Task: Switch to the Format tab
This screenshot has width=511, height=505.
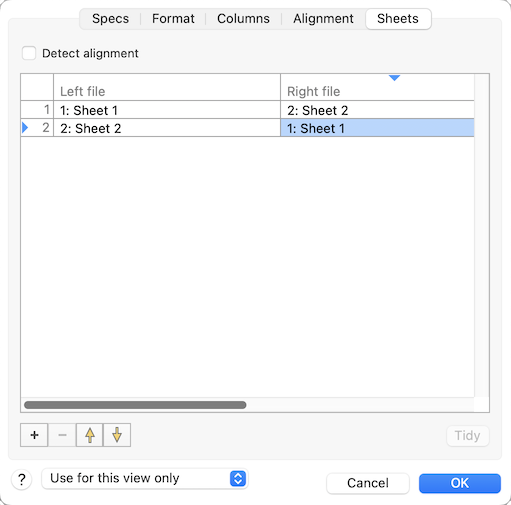Action: pos(173,19)
